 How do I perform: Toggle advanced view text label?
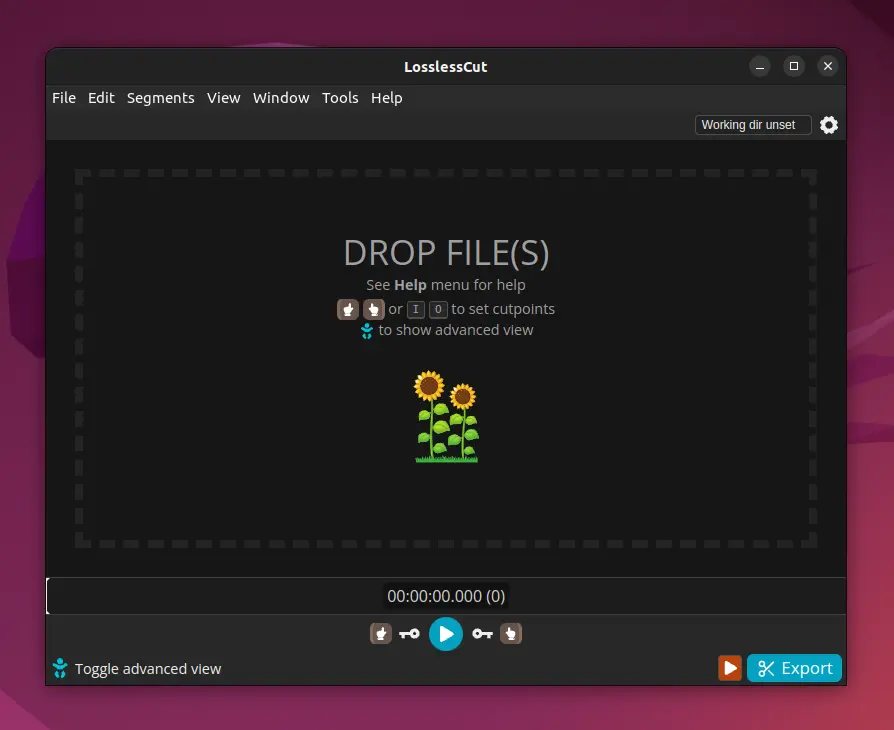pos(148,669)
